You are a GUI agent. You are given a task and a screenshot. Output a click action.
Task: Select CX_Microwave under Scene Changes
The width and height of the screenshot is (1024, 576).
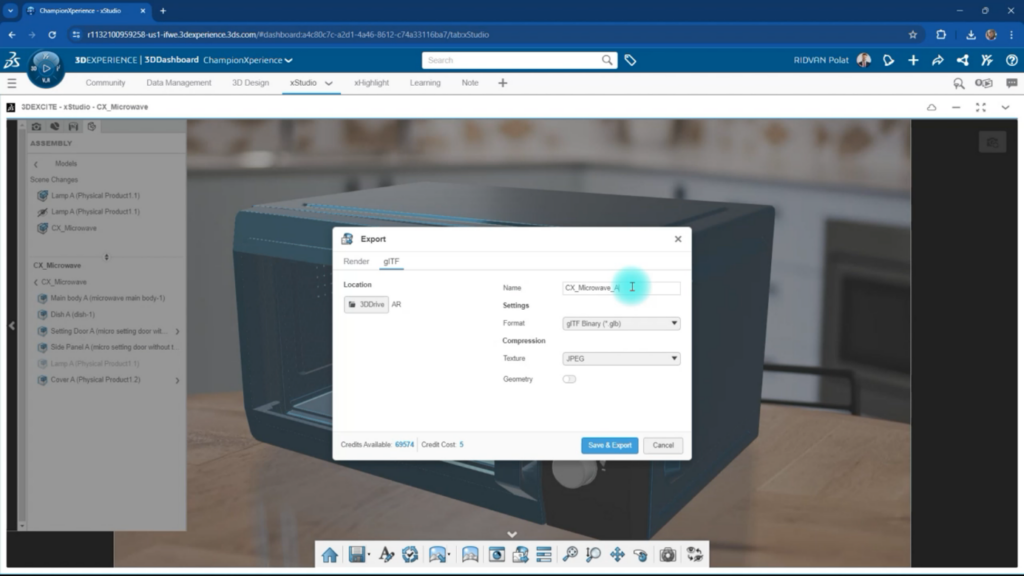click(74, 229)
